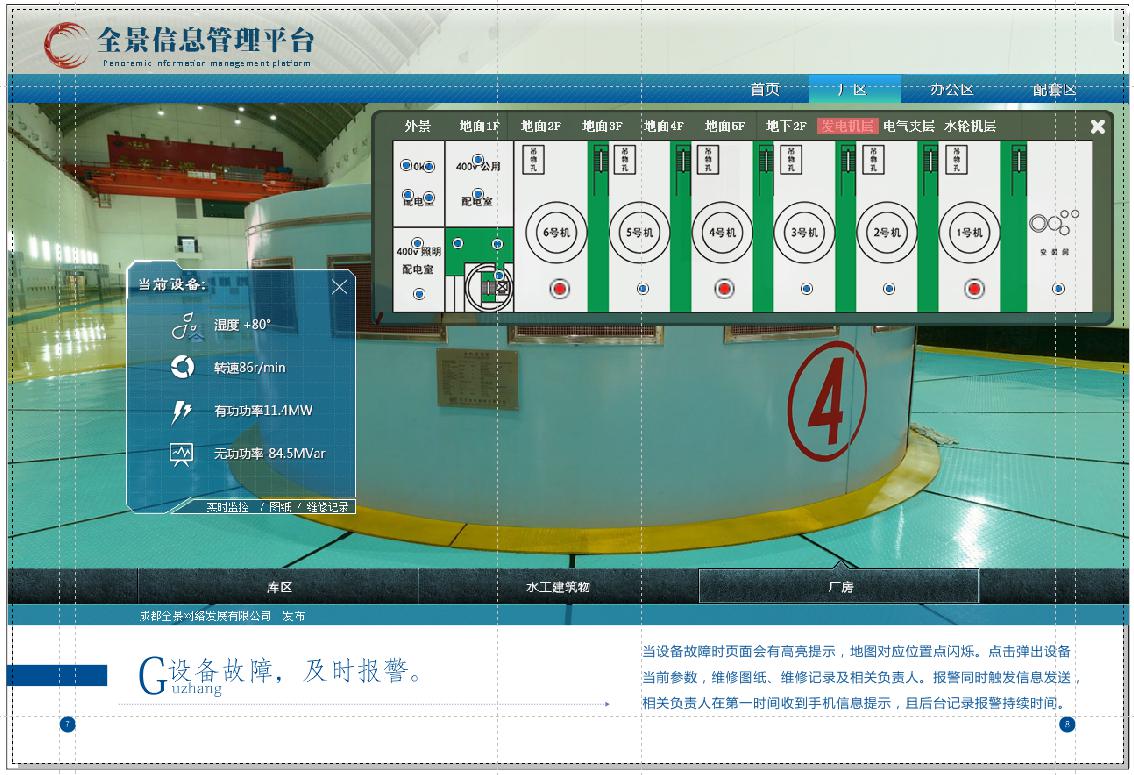This screenshot has width=1134, height=775.
Task: Select the 外景 floor tab
Action: tap(417, 127)
